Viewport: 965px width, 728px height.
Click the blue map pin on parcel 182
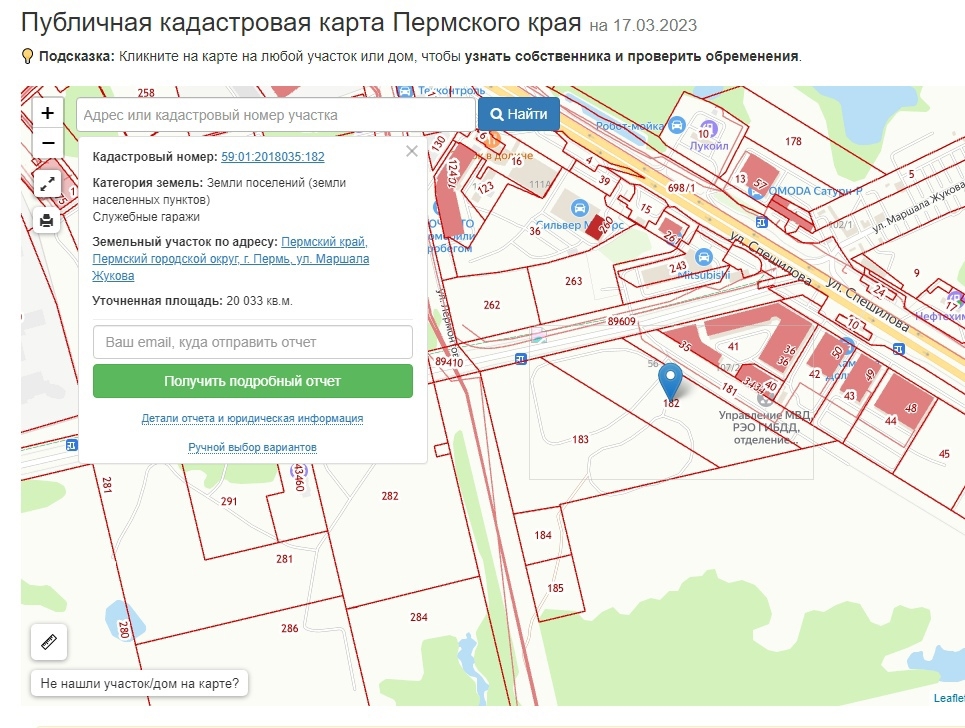tap(670, 382)
